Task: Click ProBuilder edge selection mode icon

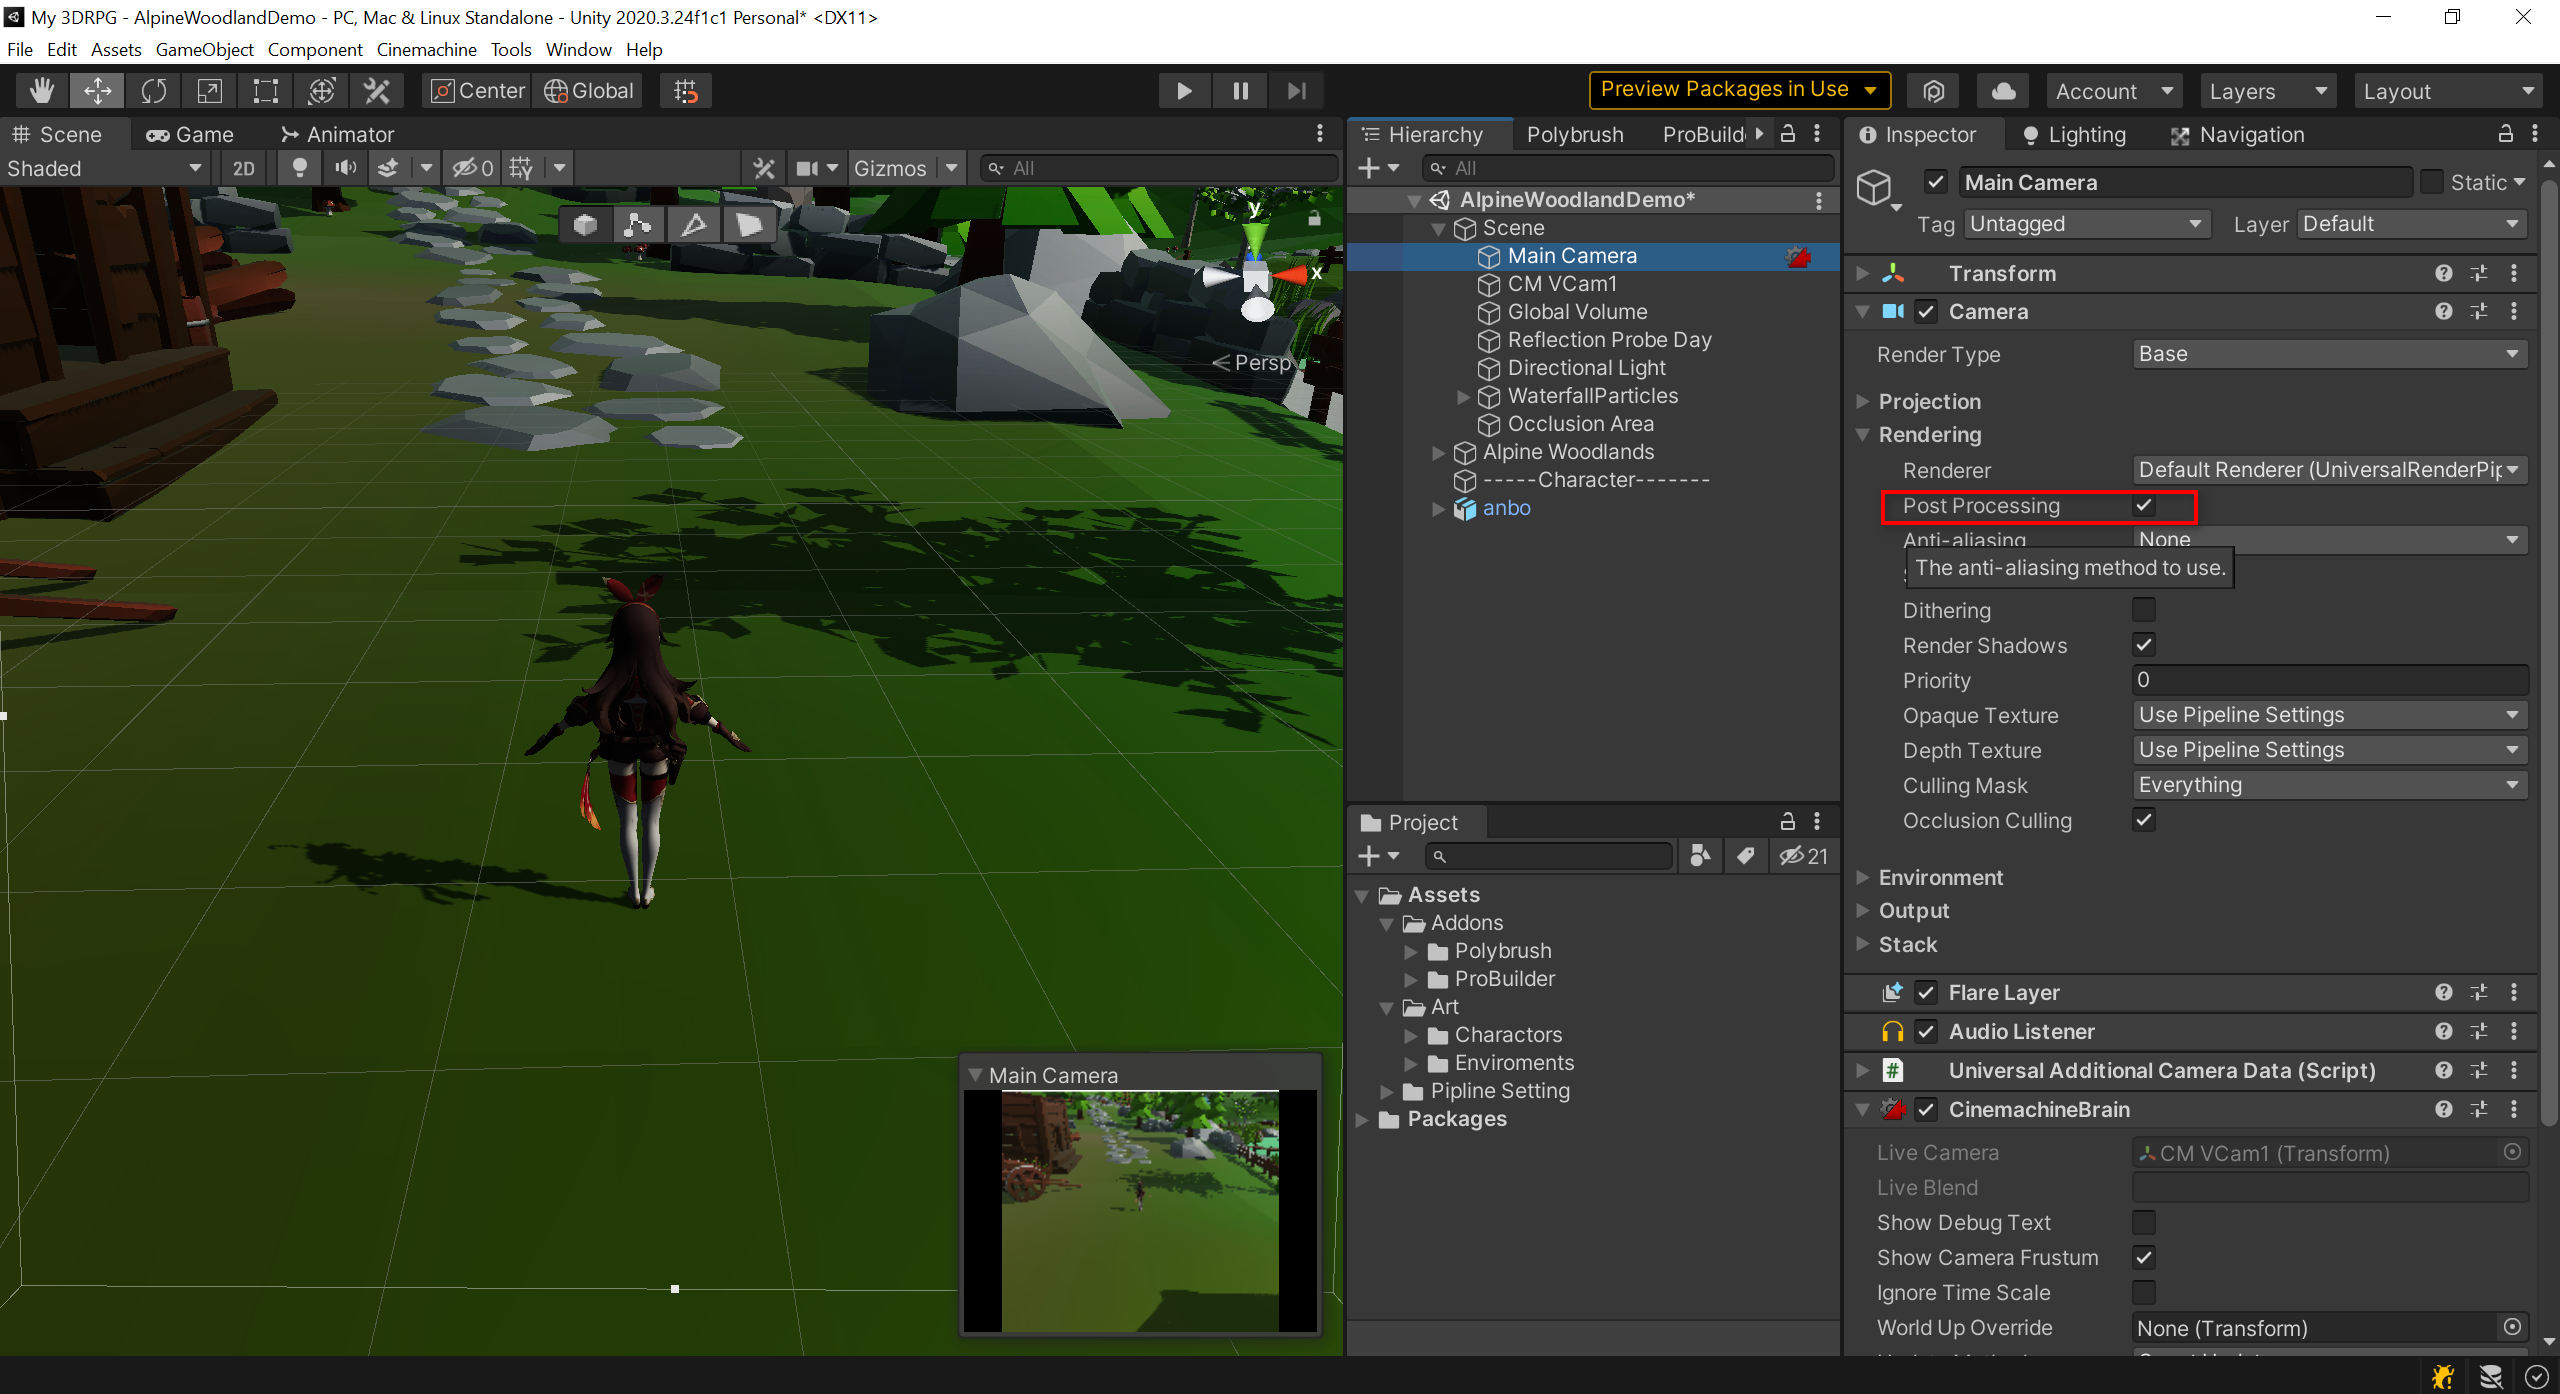Action: click(x=693, y=225)
